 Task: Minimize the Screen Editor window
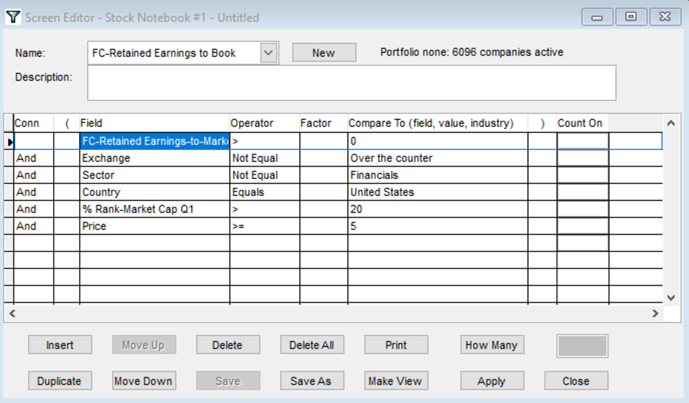[x=597, y=17]
